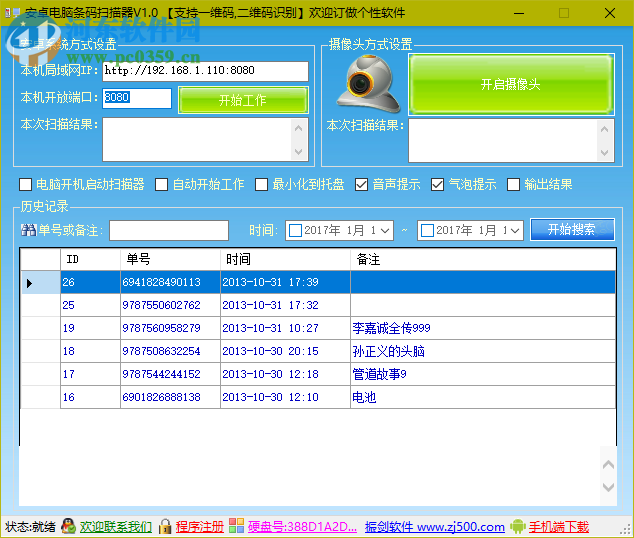The width and height of the screenshot is (634, 538).
Task: Close the scanner window
Action: click(610, 13)
